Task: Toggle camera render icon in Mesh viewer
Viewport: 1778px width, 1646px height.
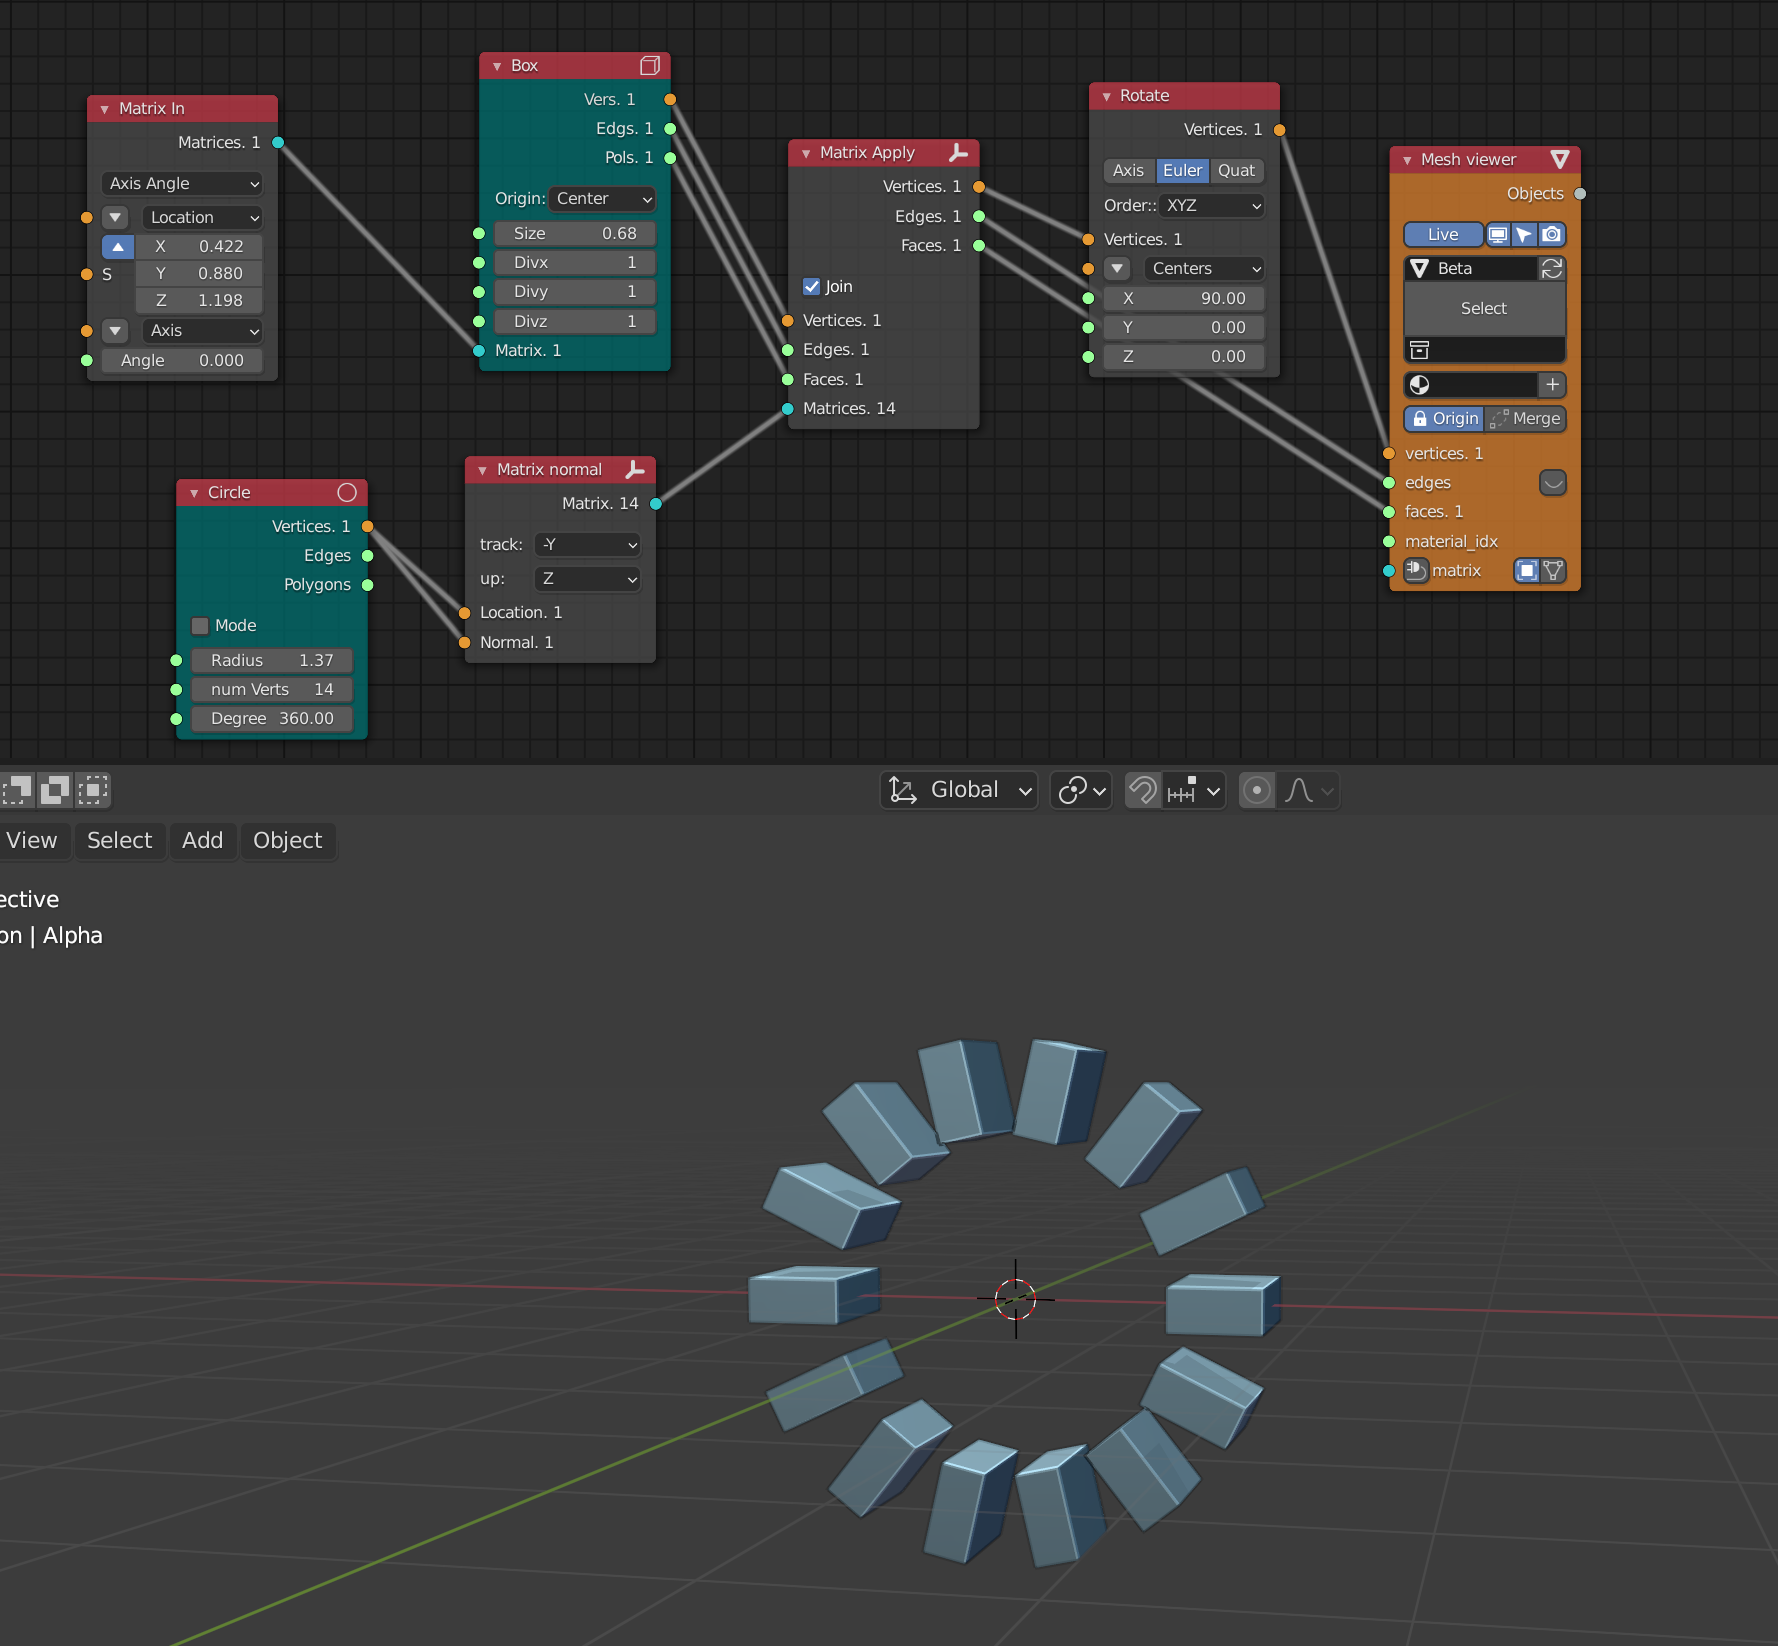Action: (x=1551, y=234)
